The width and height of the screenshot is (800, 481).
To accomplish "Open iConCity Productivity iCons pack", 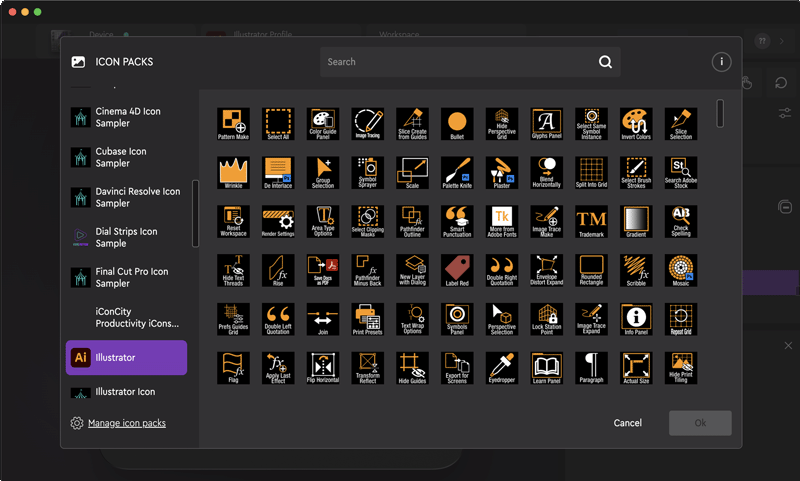I will tap(127, 317).
